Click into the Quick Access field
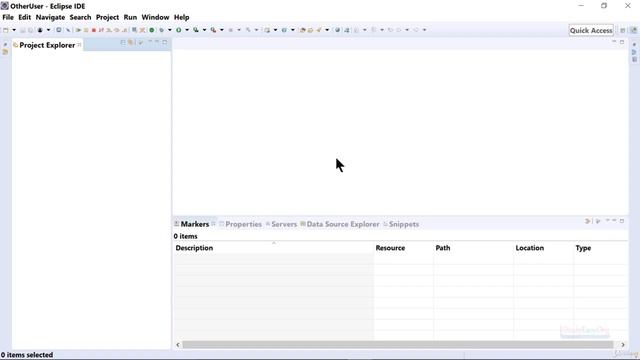Image resolution: width=640 pixels, height=360 pixels. coord(591,30)
